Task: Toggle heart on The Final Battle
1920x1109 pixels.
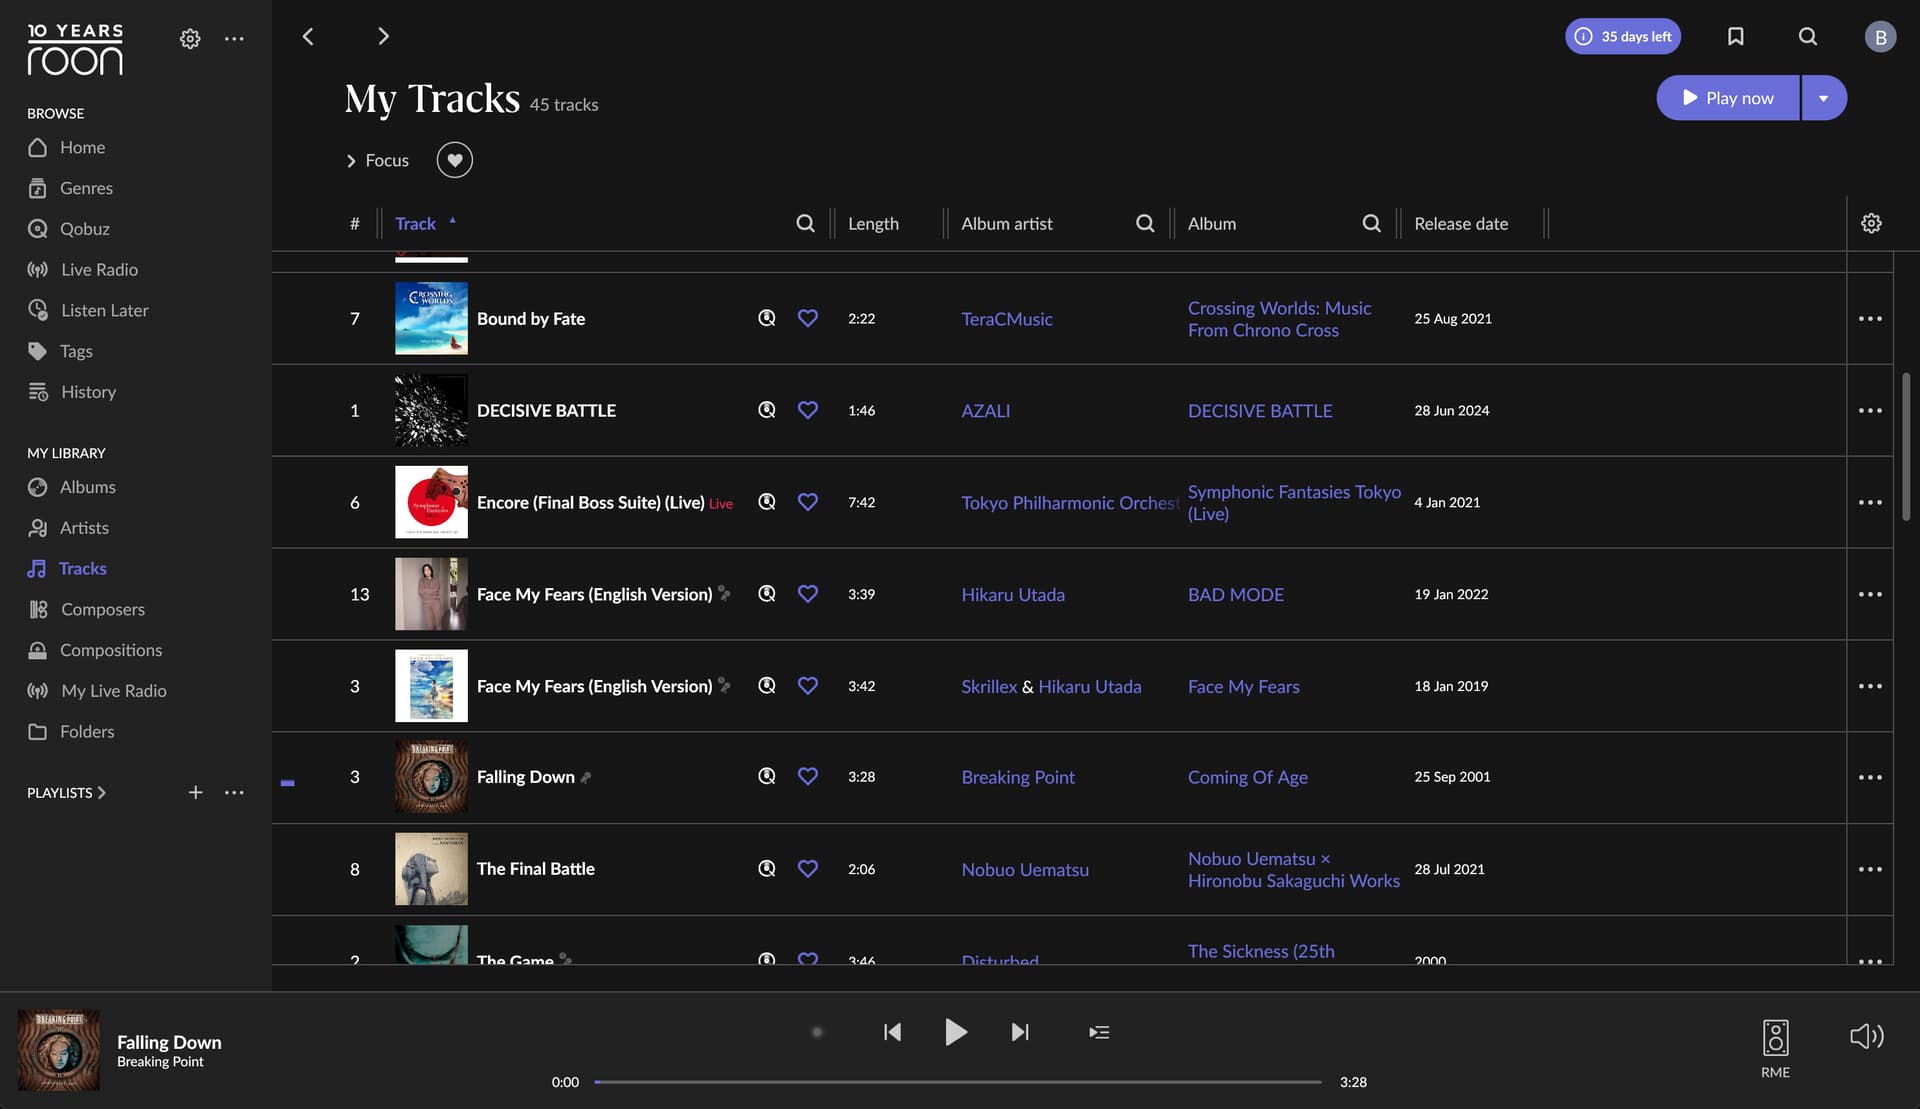Action: [808, 869]
